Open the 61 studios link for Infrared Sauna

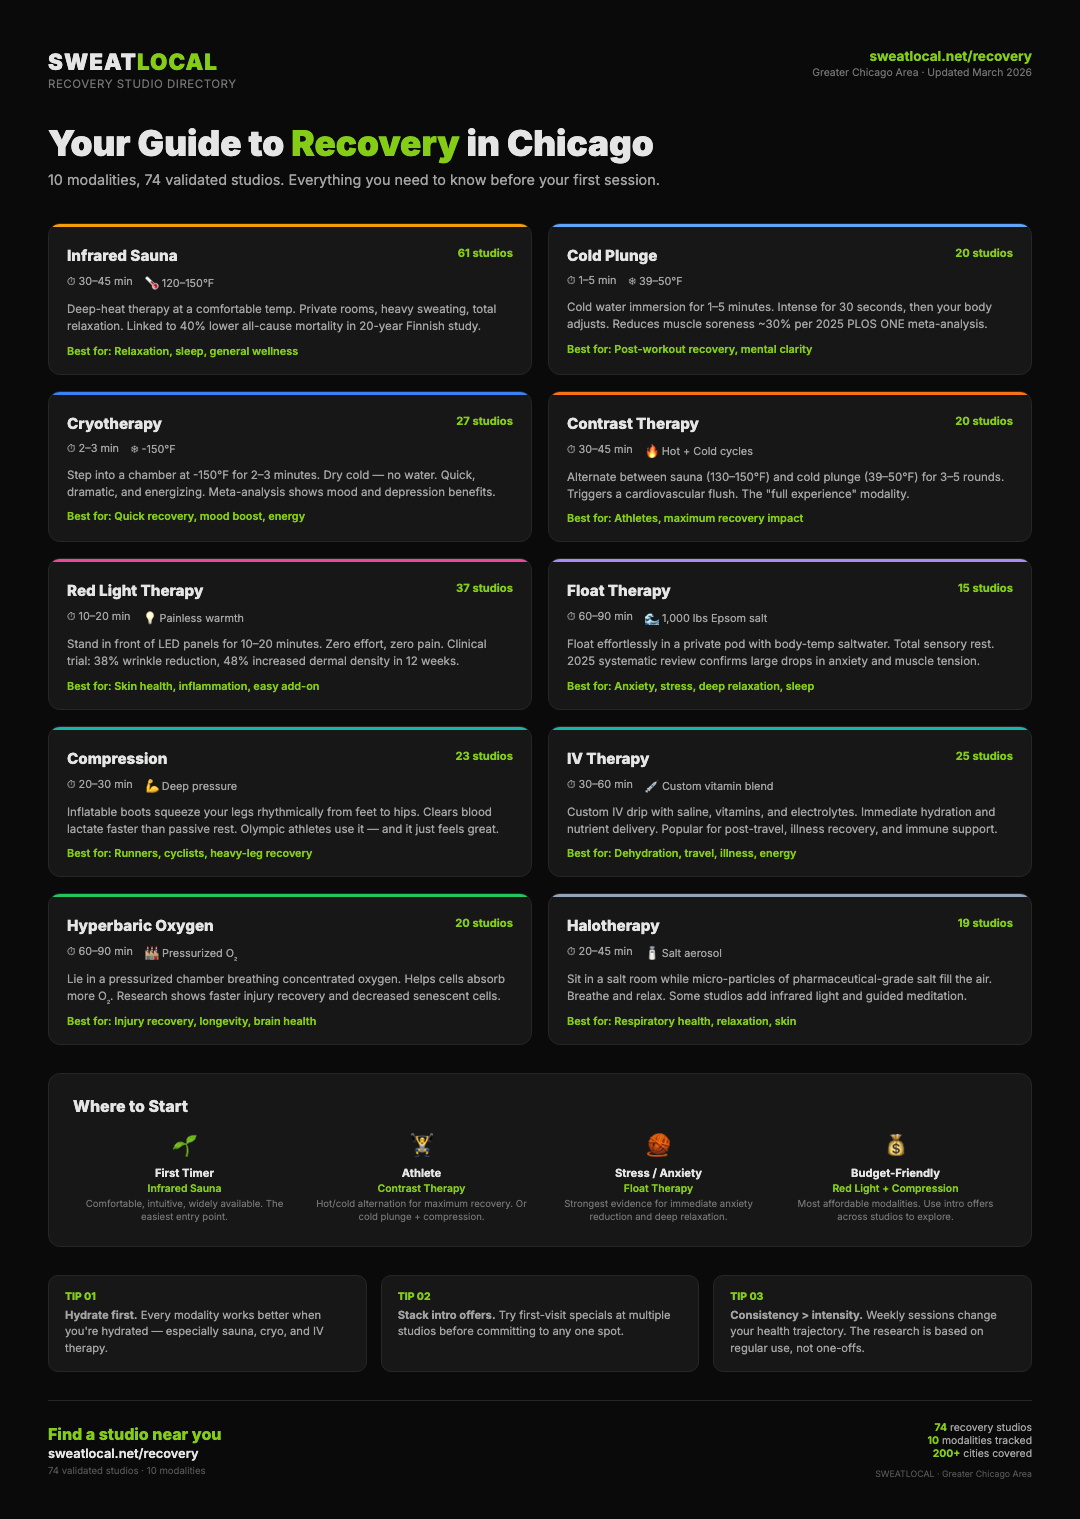click(485, 253)
